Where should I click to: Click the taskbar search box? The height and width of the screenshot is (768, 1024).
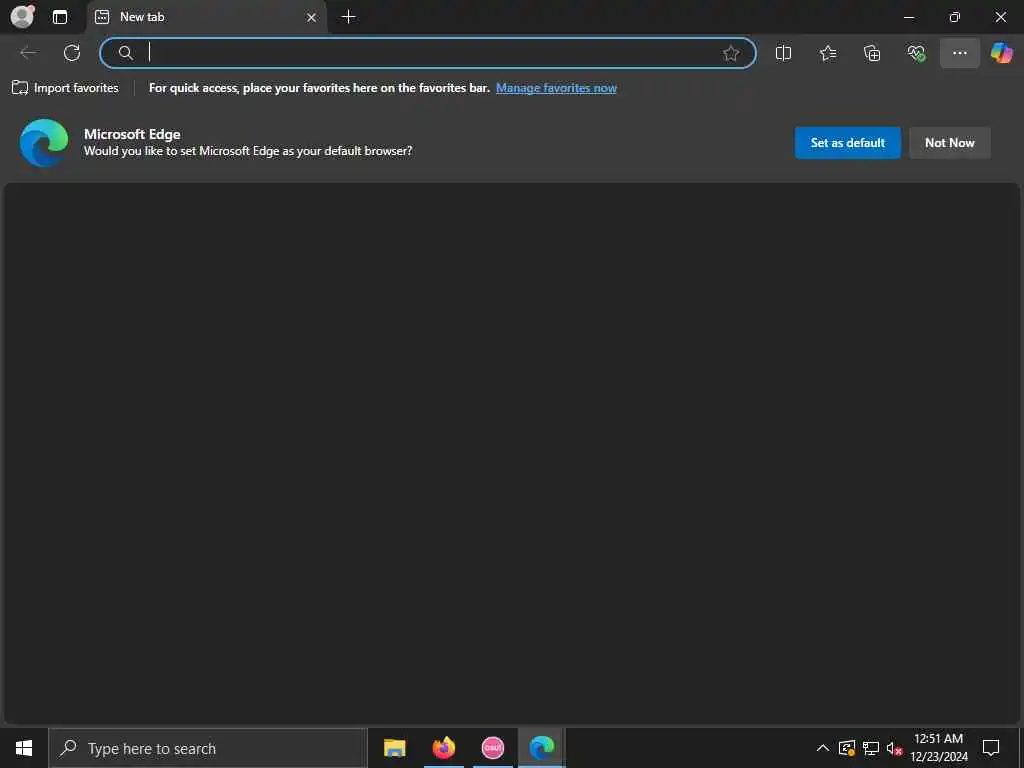pos(208,748)
